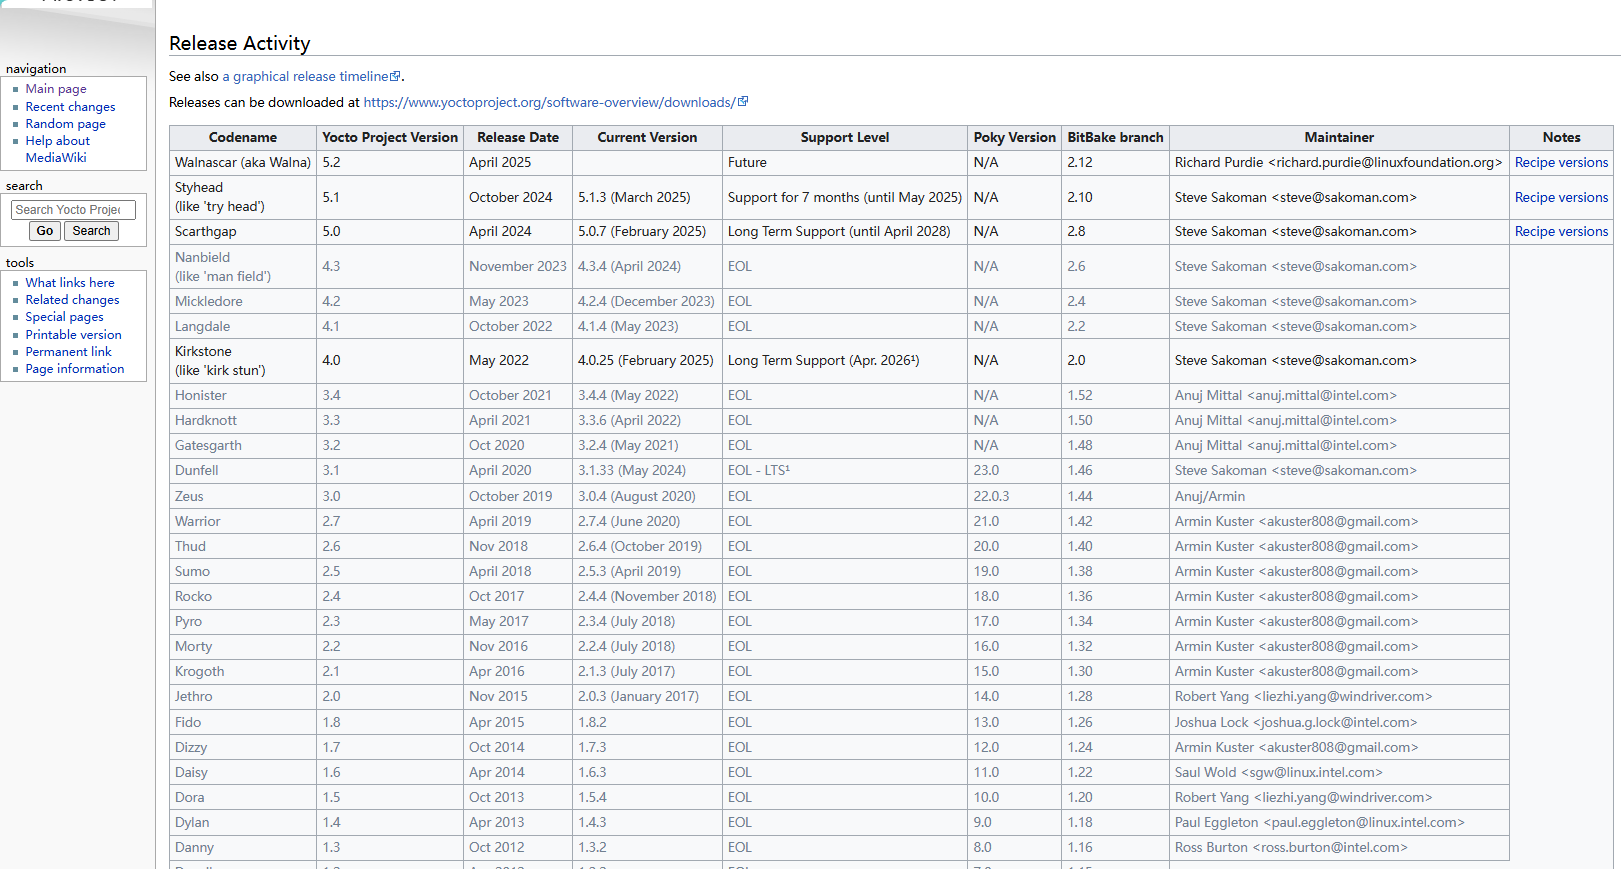Image resolution: width=1621 pixels, height=869 pixels.
Task: Select the Dunfell codename cell
Action: [x=243, y=471]
